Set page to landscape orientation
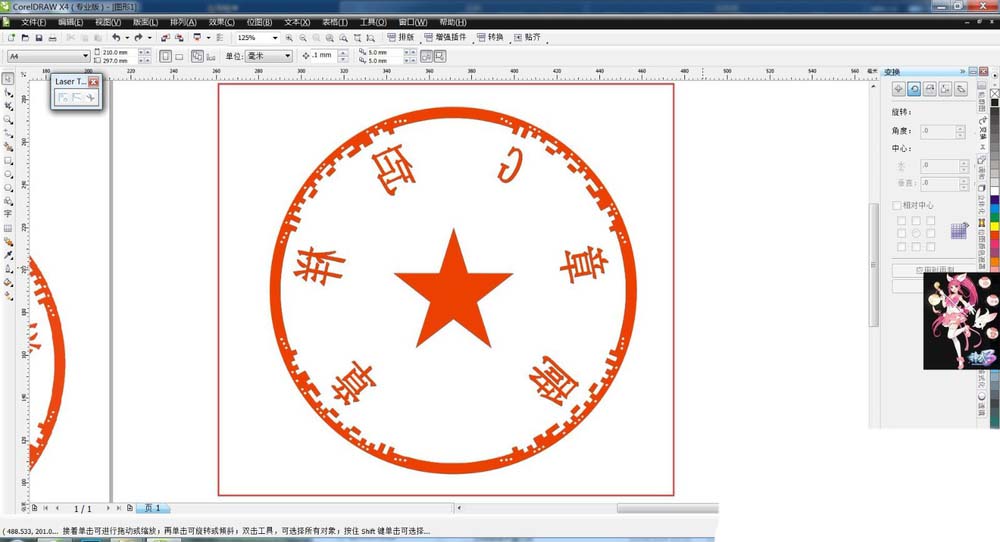Screen dimensions: 1000x542 pos(180,56)
